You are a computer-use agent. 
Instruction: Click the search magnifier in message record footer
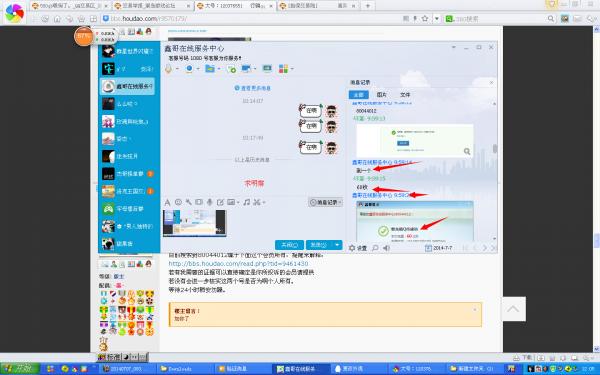[x=375, y=248]
